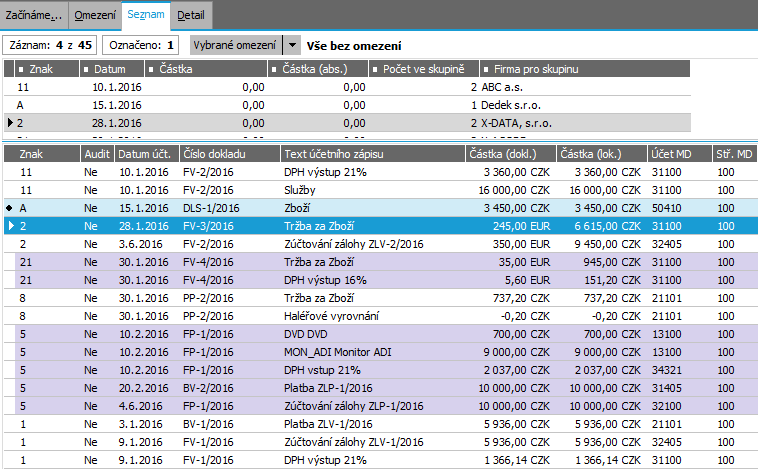Switch to the Omezení tab

point(96,15)
